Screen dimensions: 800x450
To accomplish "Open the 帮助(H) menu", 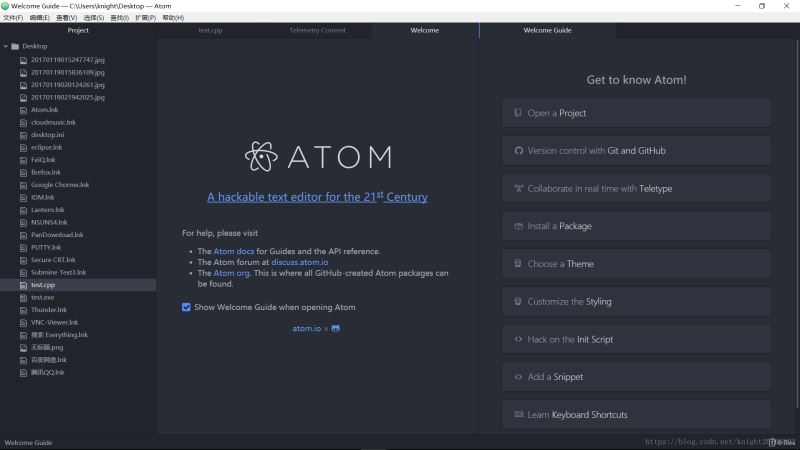I will pyautogui.click(x=173, y=18).
